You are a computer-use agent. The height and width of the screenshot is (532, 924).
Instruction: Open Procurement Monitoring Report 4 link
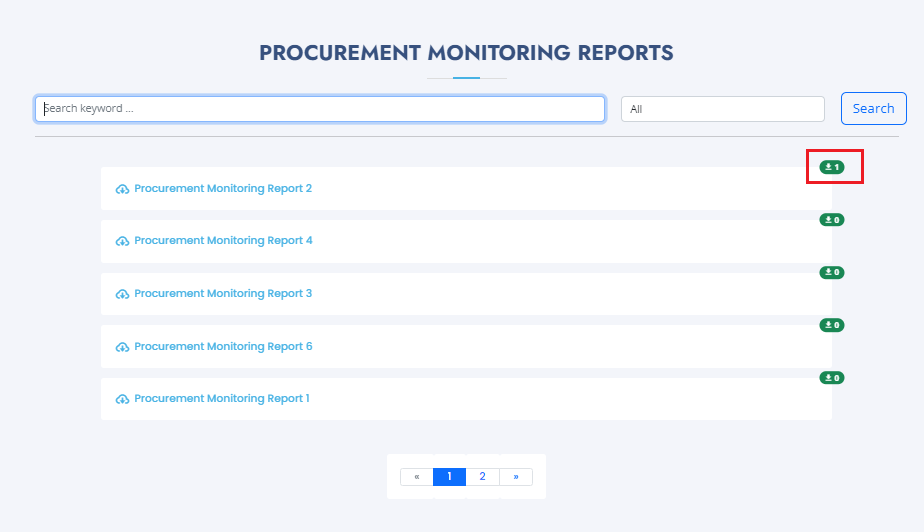tap(223, 240)
